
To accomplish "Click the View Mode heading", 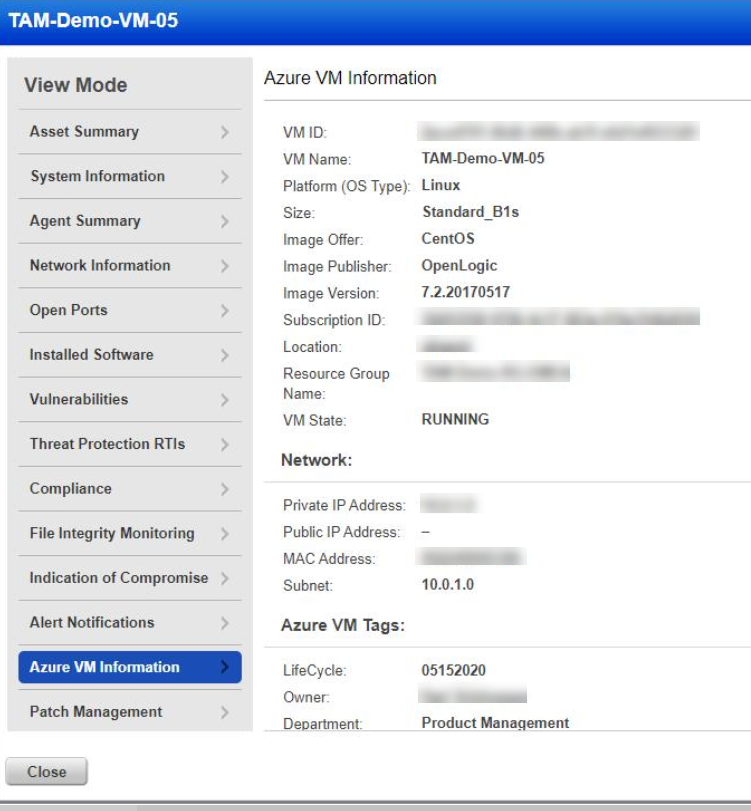I will click(76, 85).
